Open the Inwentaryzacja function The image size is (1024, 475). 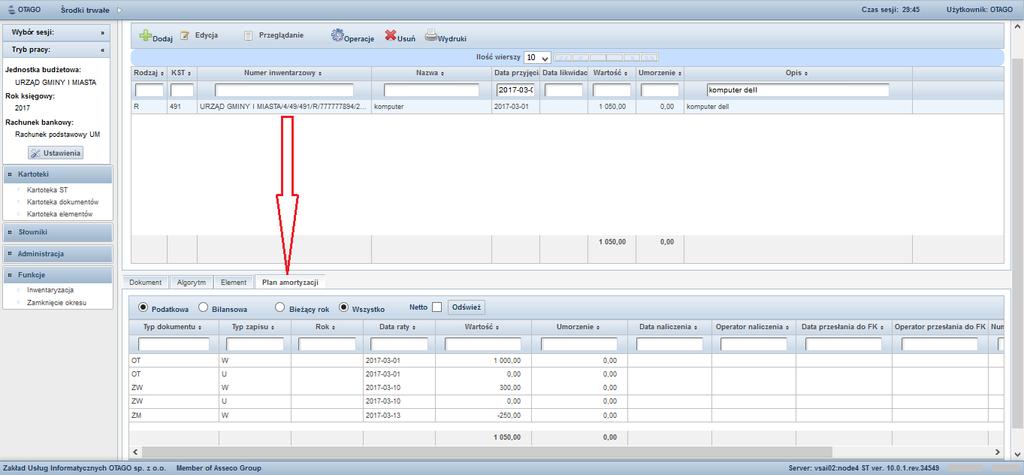[x=50, y=290]
